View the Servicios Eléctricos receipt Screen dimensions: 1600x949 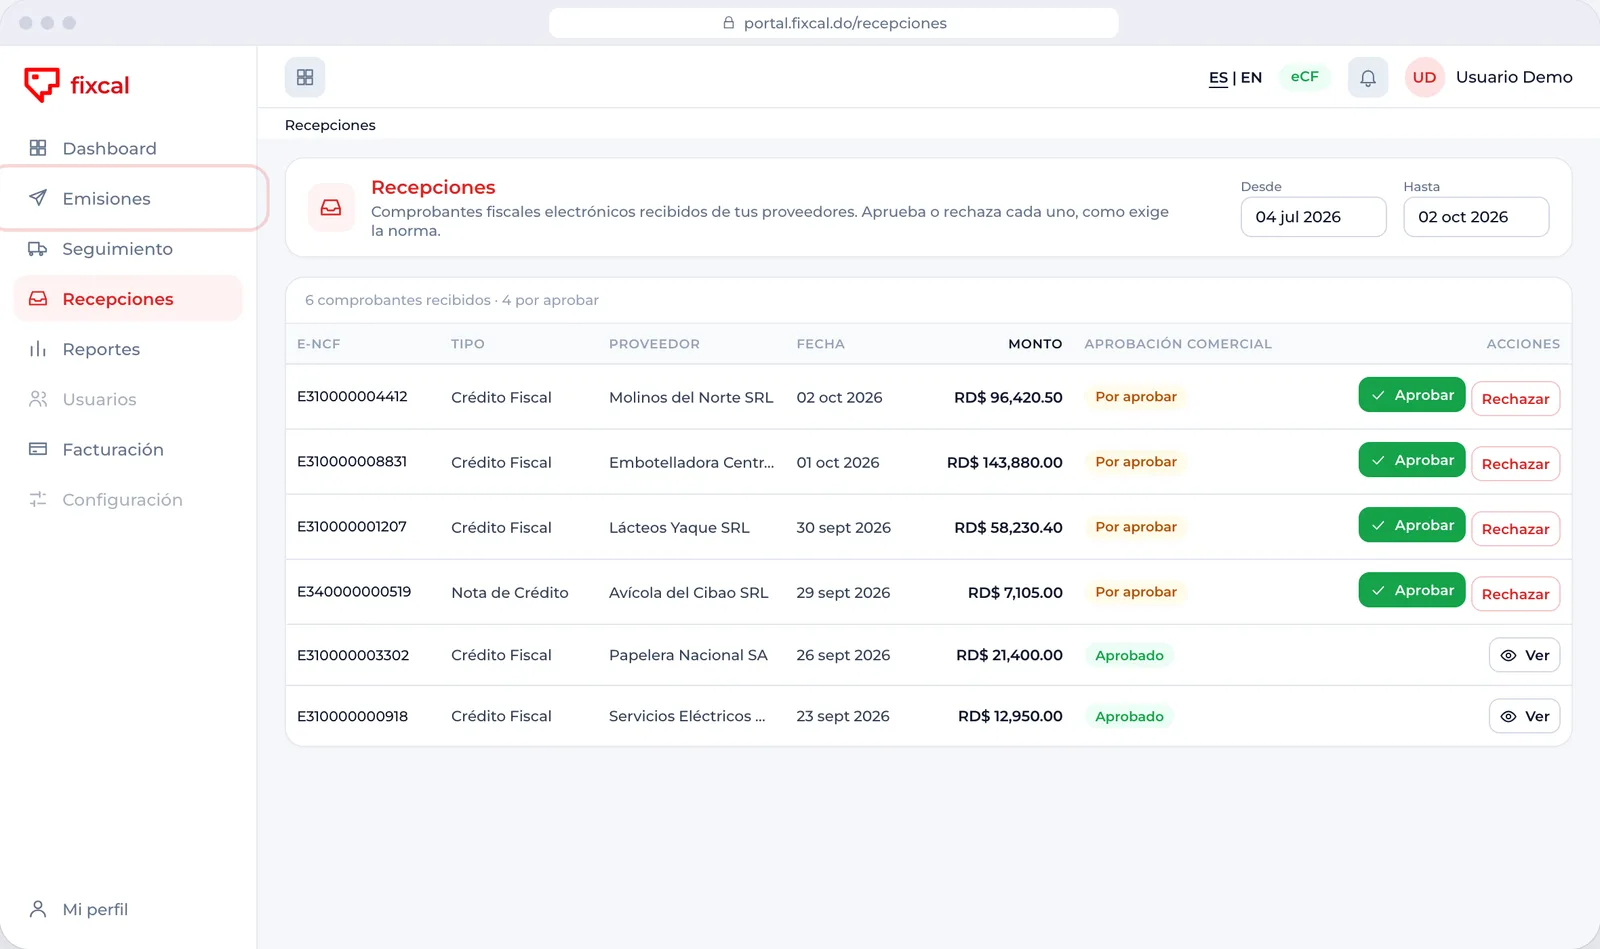(1524, 716)
